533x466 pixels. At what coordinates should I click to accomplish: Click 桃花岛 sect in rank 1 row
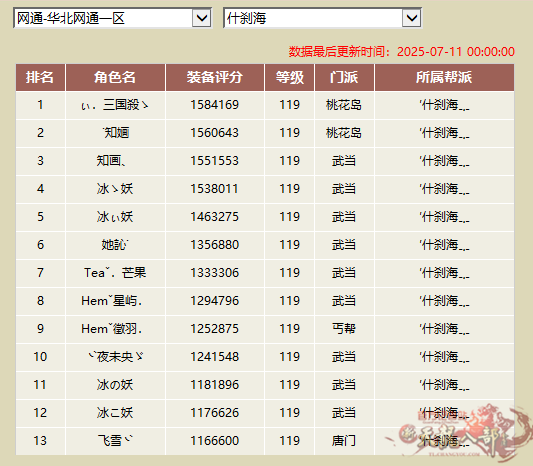[344, 105]
